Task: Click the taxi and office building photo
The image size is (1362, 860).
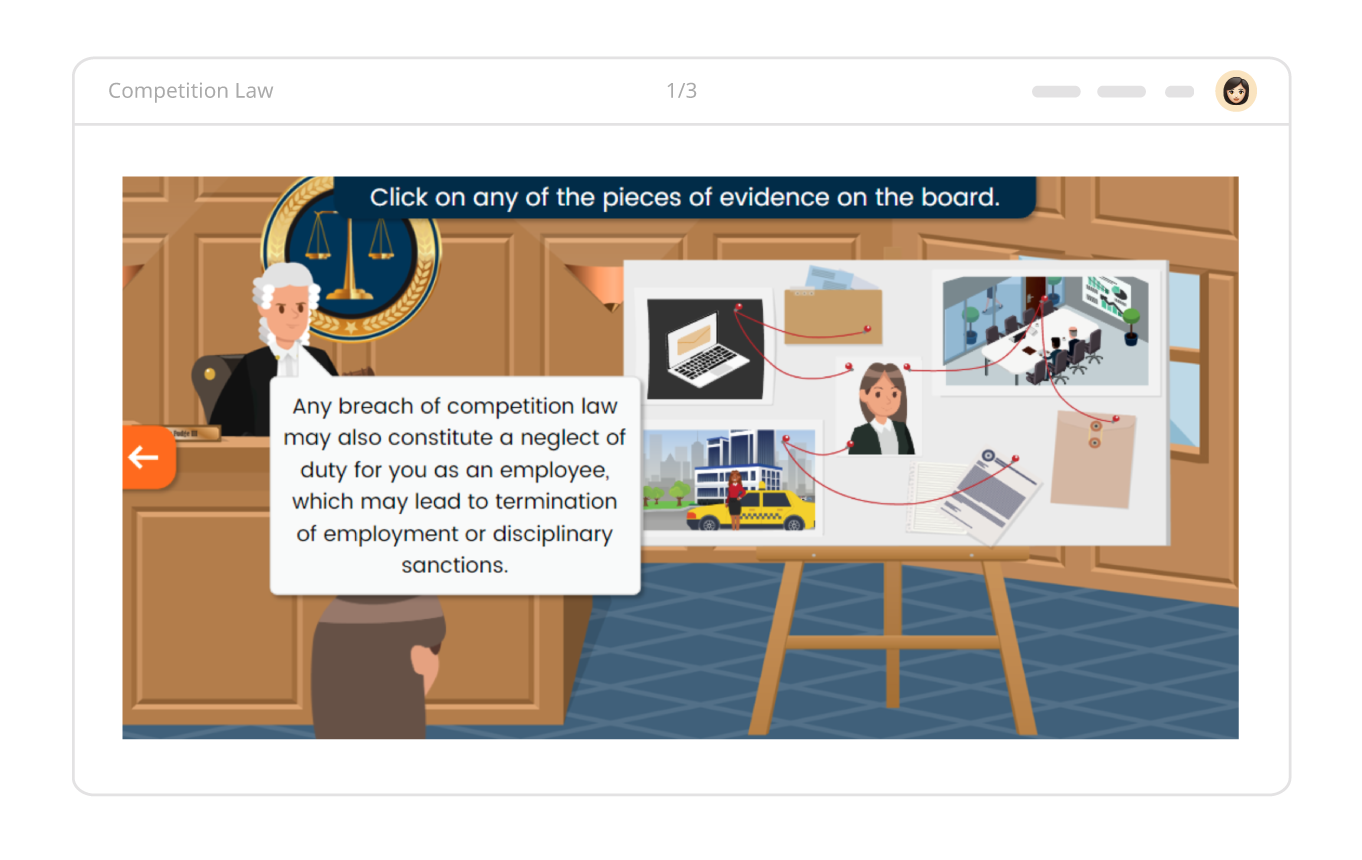Action: click(730, 480)
